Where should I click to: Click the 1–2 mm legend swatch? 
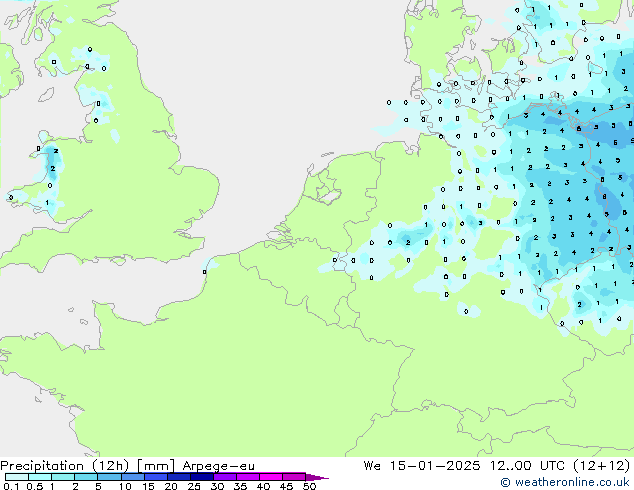(63, 477)
